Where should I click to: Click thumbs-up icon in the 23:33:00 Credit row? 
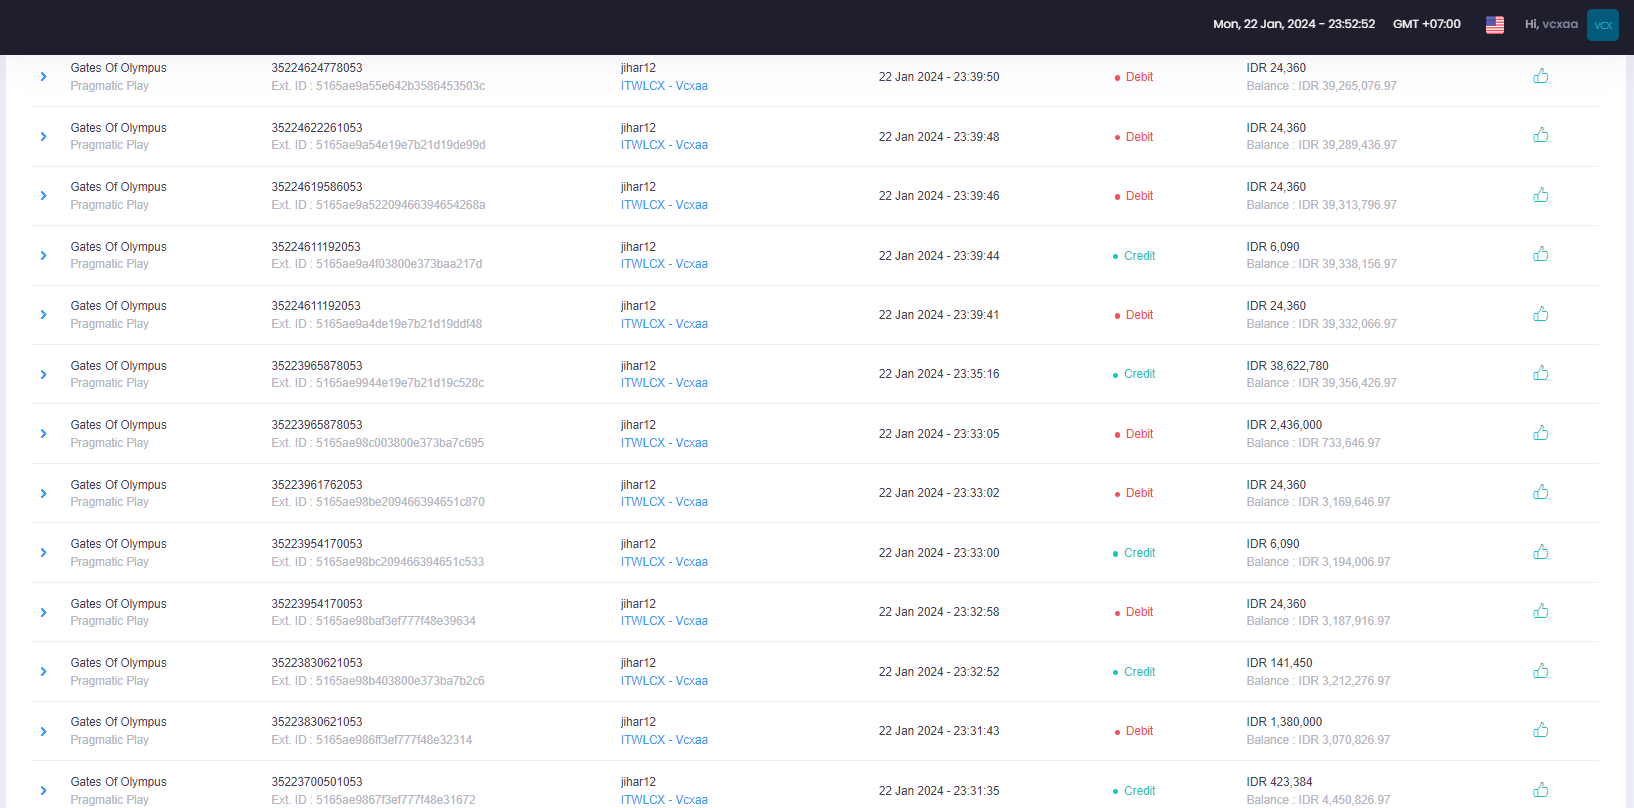point(1541,552)
